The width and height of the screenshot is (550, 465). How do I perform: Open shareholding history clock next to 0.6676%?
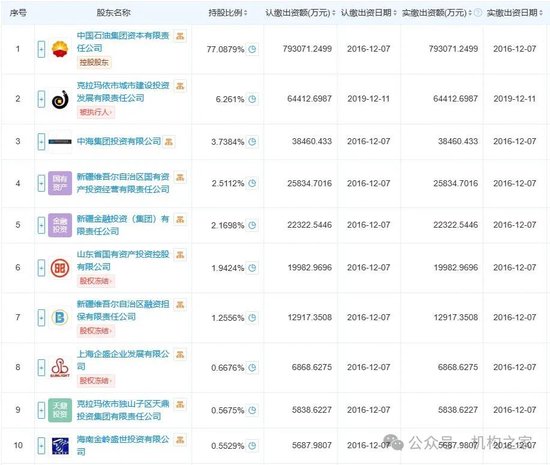pyautogui.click(x=252, y=368)
